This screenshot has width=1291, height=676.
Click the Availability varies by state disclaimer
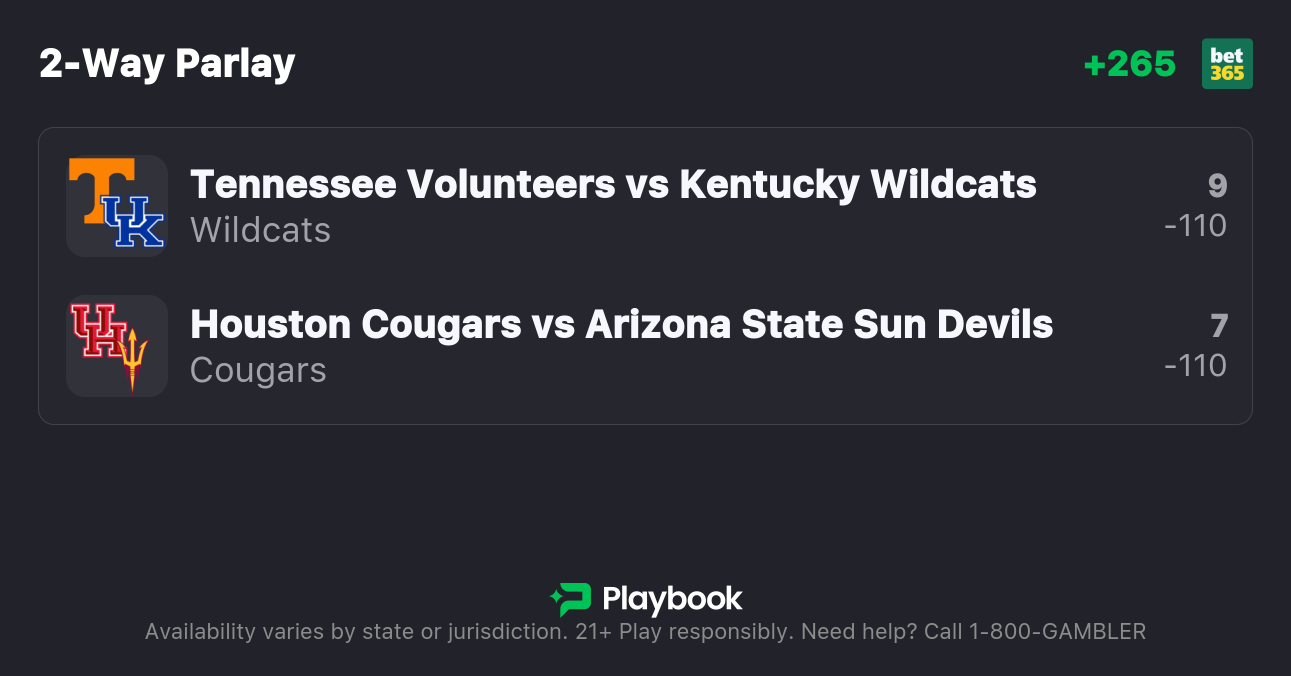pyautogui.click(x=355, y=632)
